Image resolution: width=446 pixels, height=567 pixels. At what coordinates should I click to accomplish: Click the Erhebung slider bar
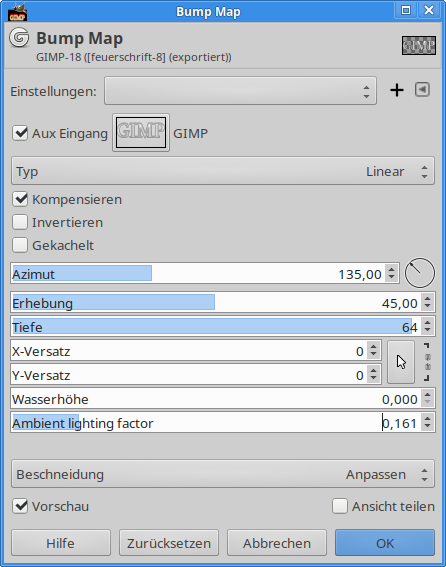click(x=215, y=303)
